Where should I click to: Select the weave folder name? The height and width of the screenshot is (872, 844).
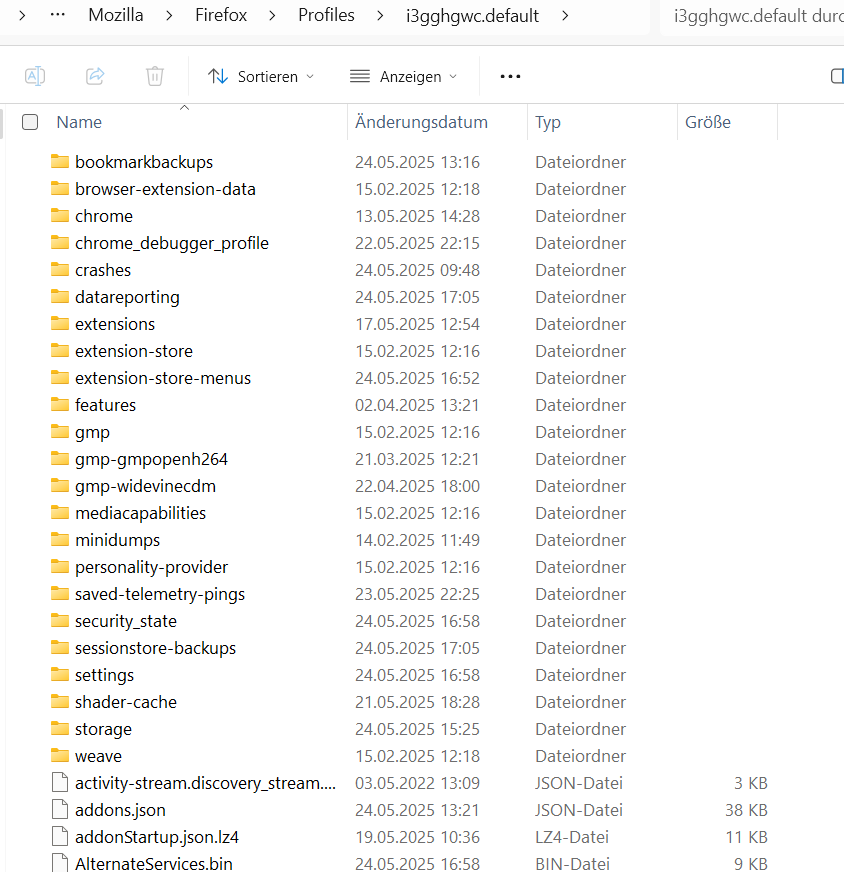pyautogui.click(x=98, y=756)
